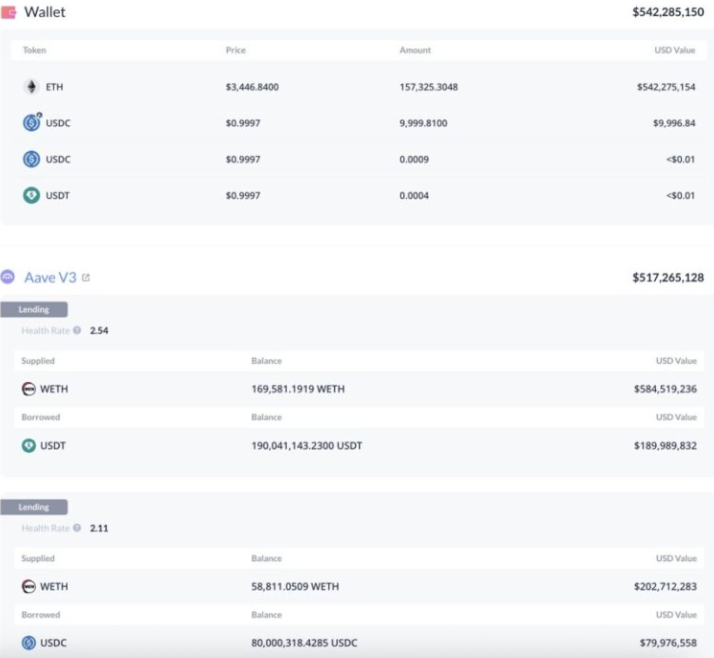714x658 pixels.
Task: Click the ETH price $3,446.8400
Action: [x=252, y=87]
